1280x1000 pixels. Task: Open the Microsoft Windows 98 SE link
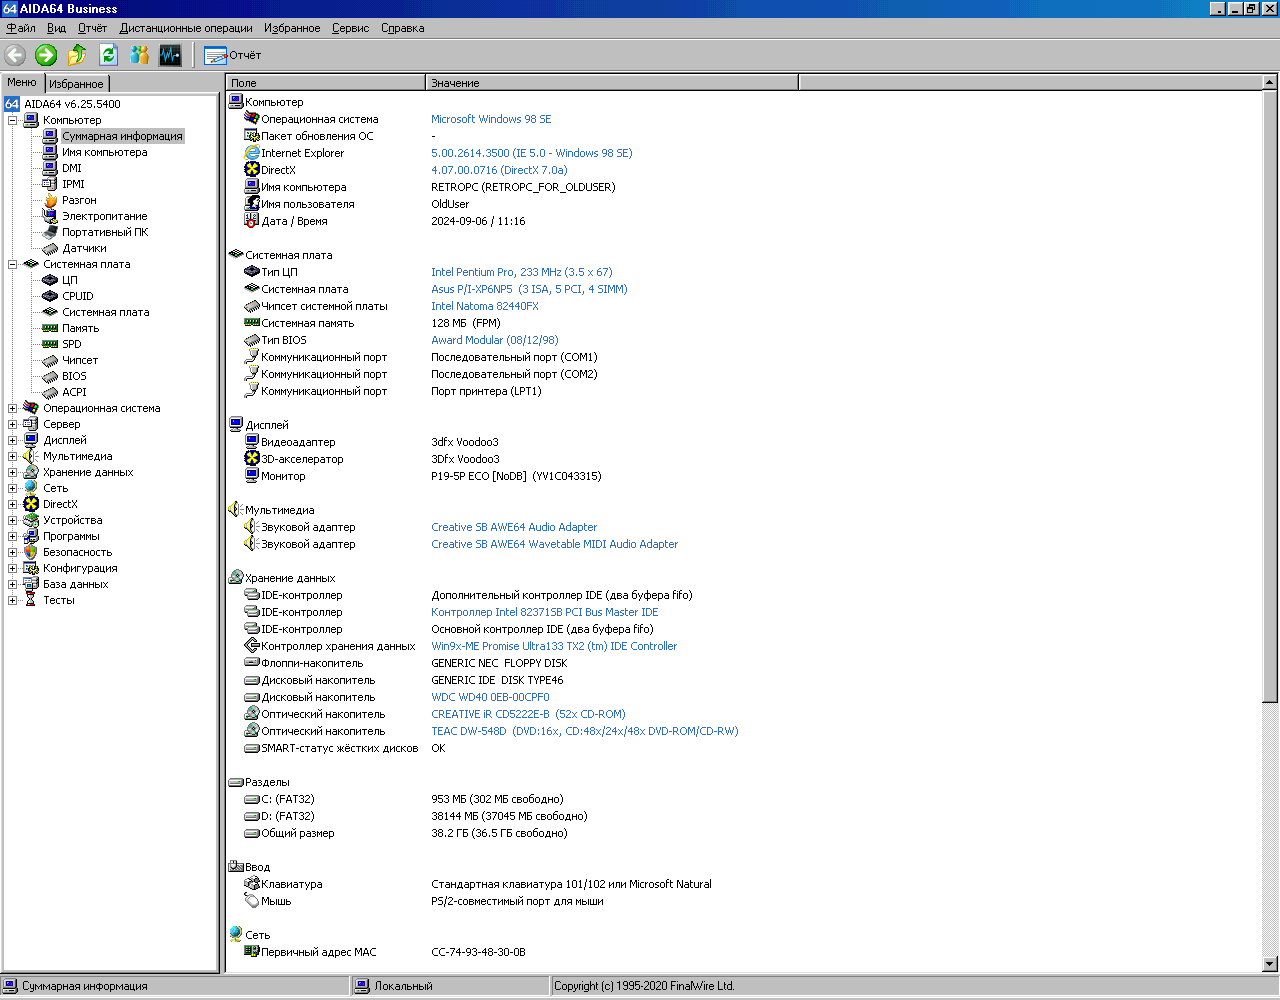[491, 119]
